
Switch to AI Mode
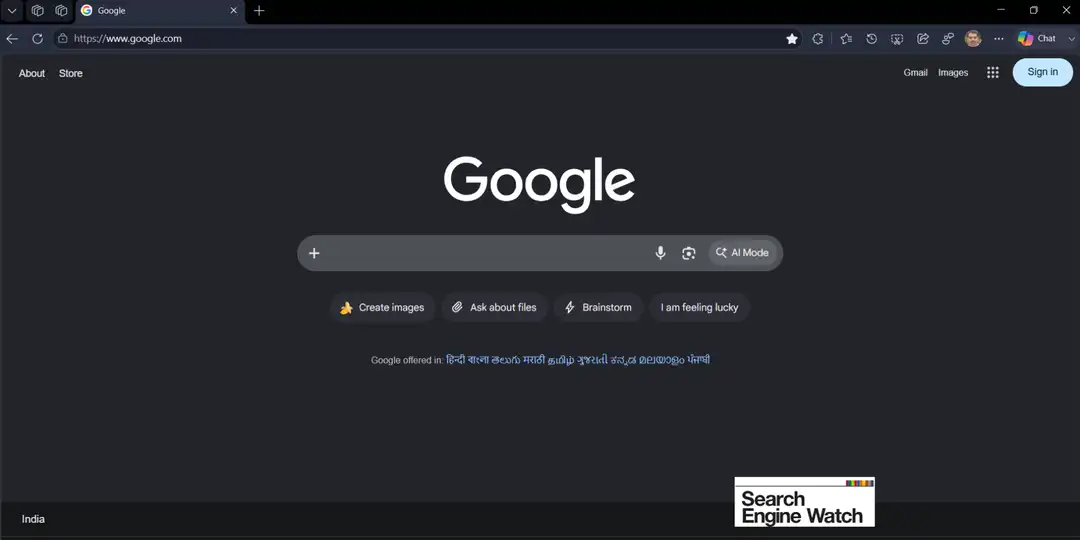pyautogui.click(x=742, y=253)
